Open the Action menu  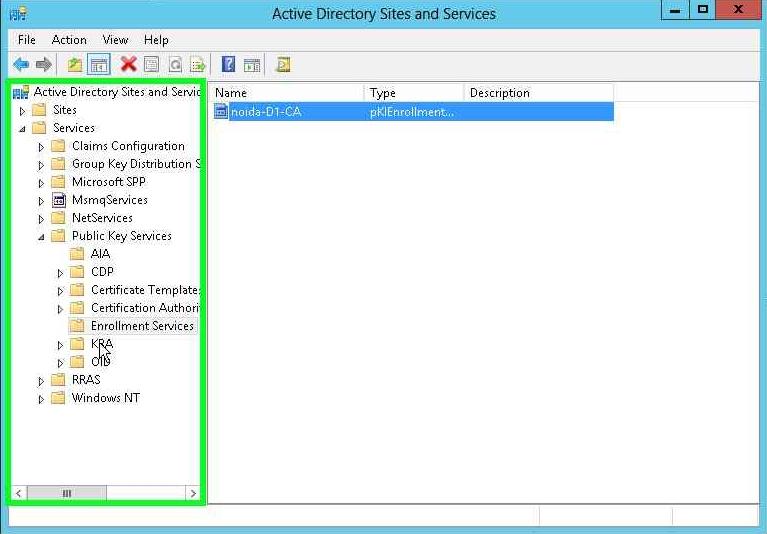pos(69,40)
